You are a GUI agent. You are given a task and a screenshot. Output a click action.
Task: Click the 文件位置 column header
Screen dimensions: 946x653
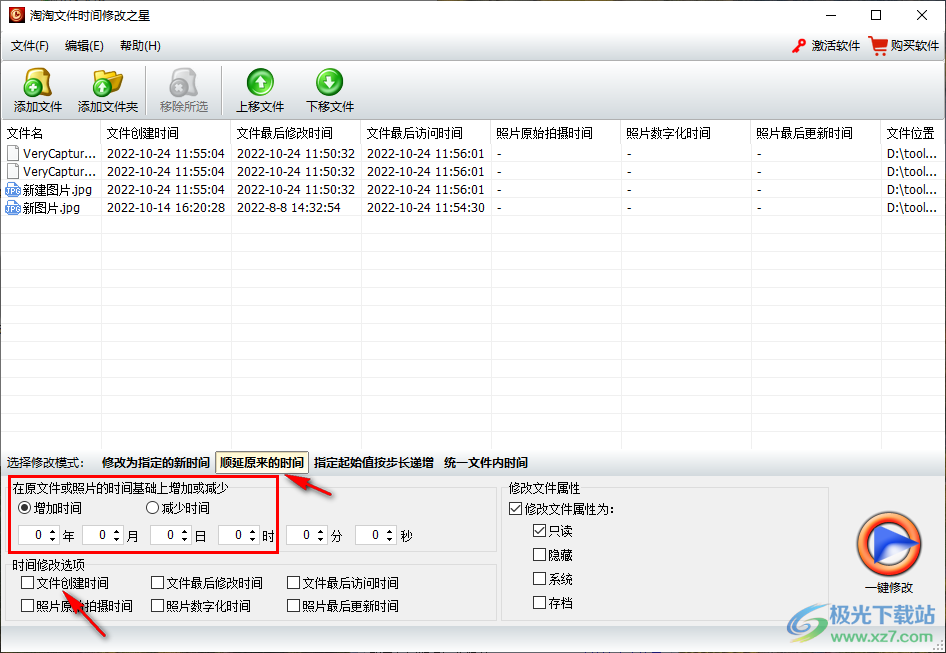pos(912,133)
